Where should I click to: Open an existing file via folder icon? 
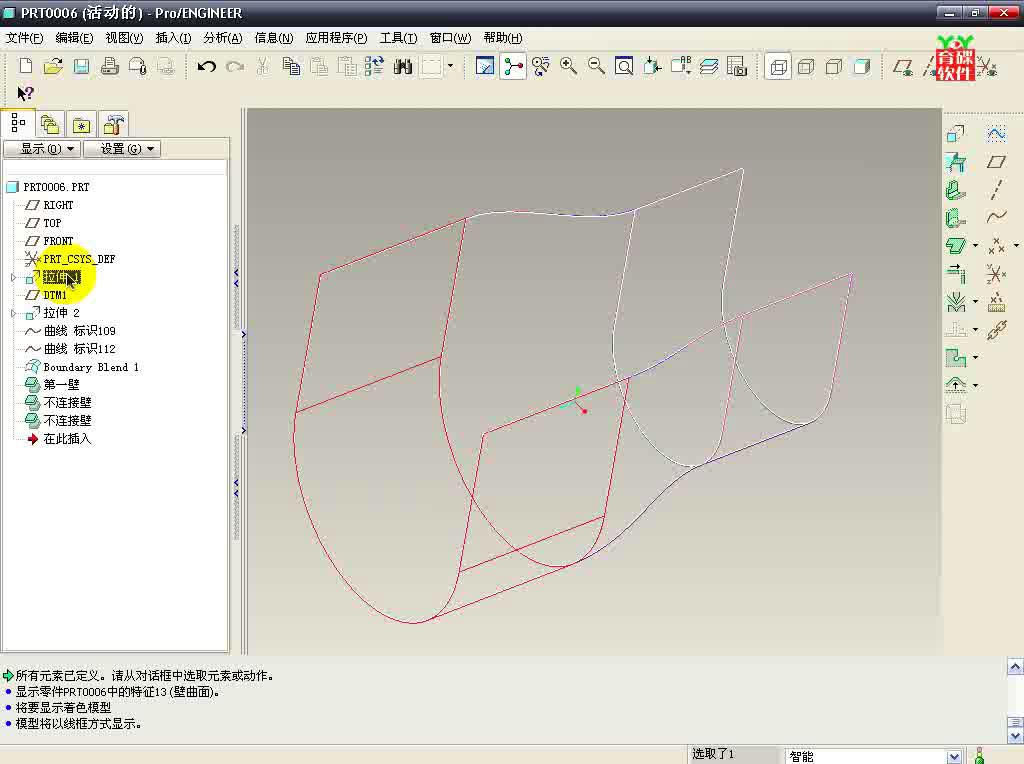coord(54,66)
